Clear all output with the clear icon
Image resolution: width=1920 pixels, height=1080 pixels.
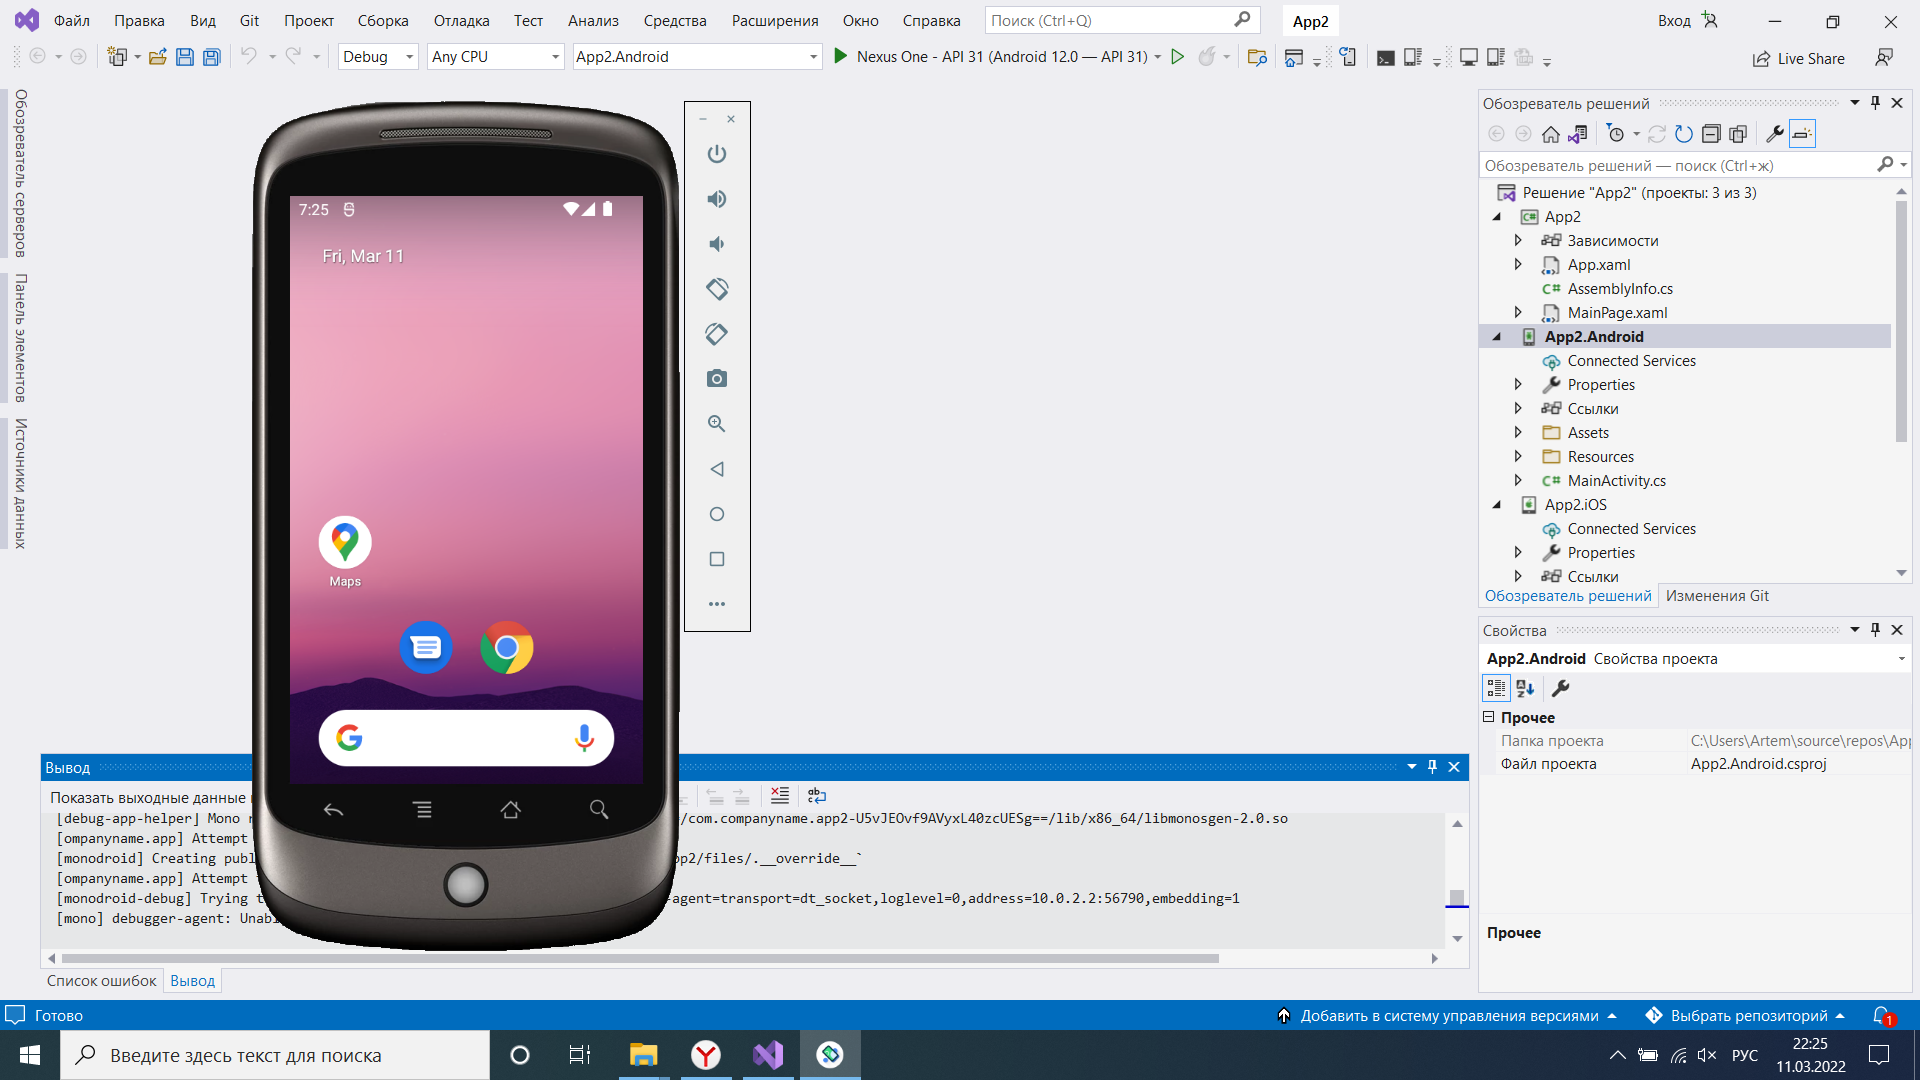point(780,795)
